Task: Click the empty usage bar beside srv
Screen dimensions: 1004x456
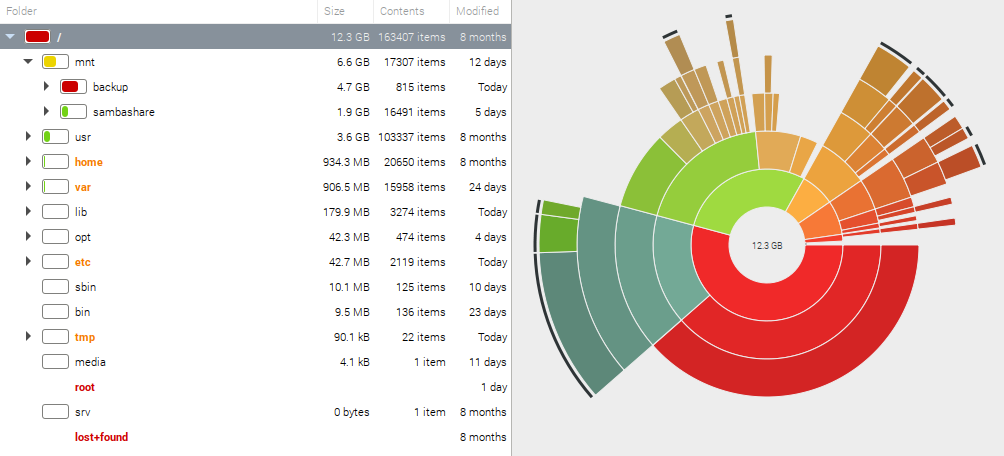Action: coord(55,412)
